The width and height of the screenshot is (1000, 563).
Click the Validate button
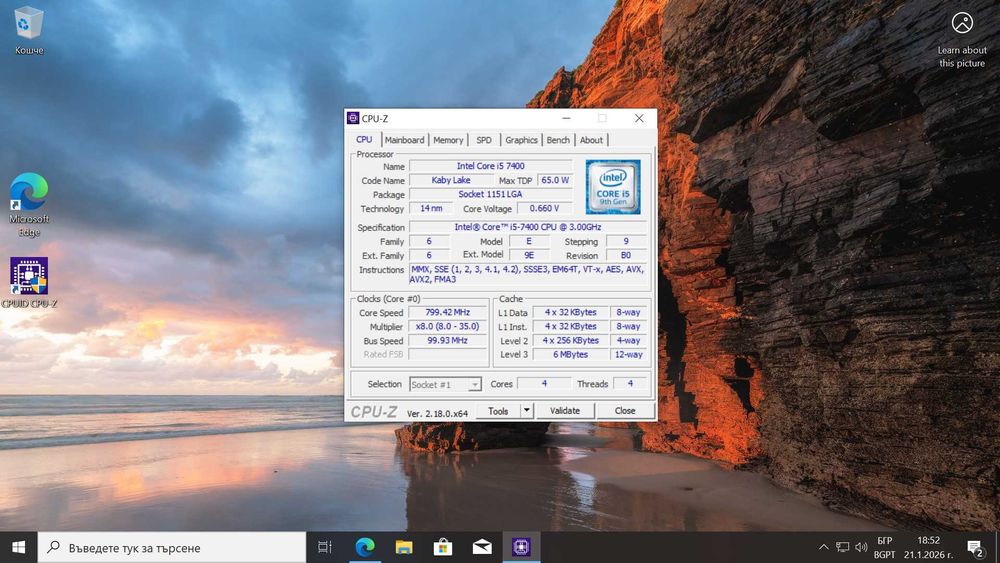tap(565, 411)
